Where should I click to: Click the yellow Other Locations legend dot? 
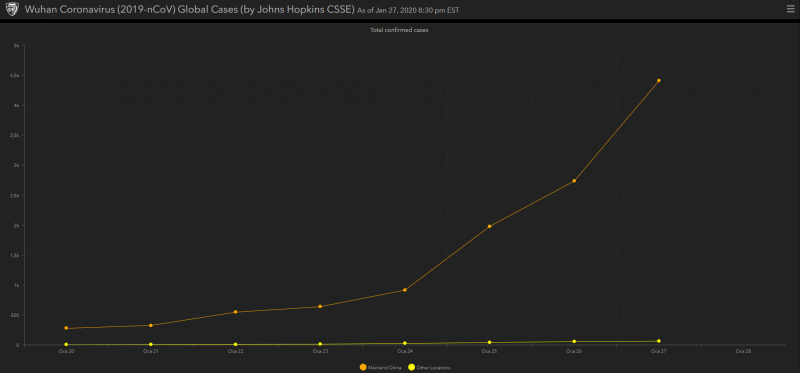coord(411,367)
